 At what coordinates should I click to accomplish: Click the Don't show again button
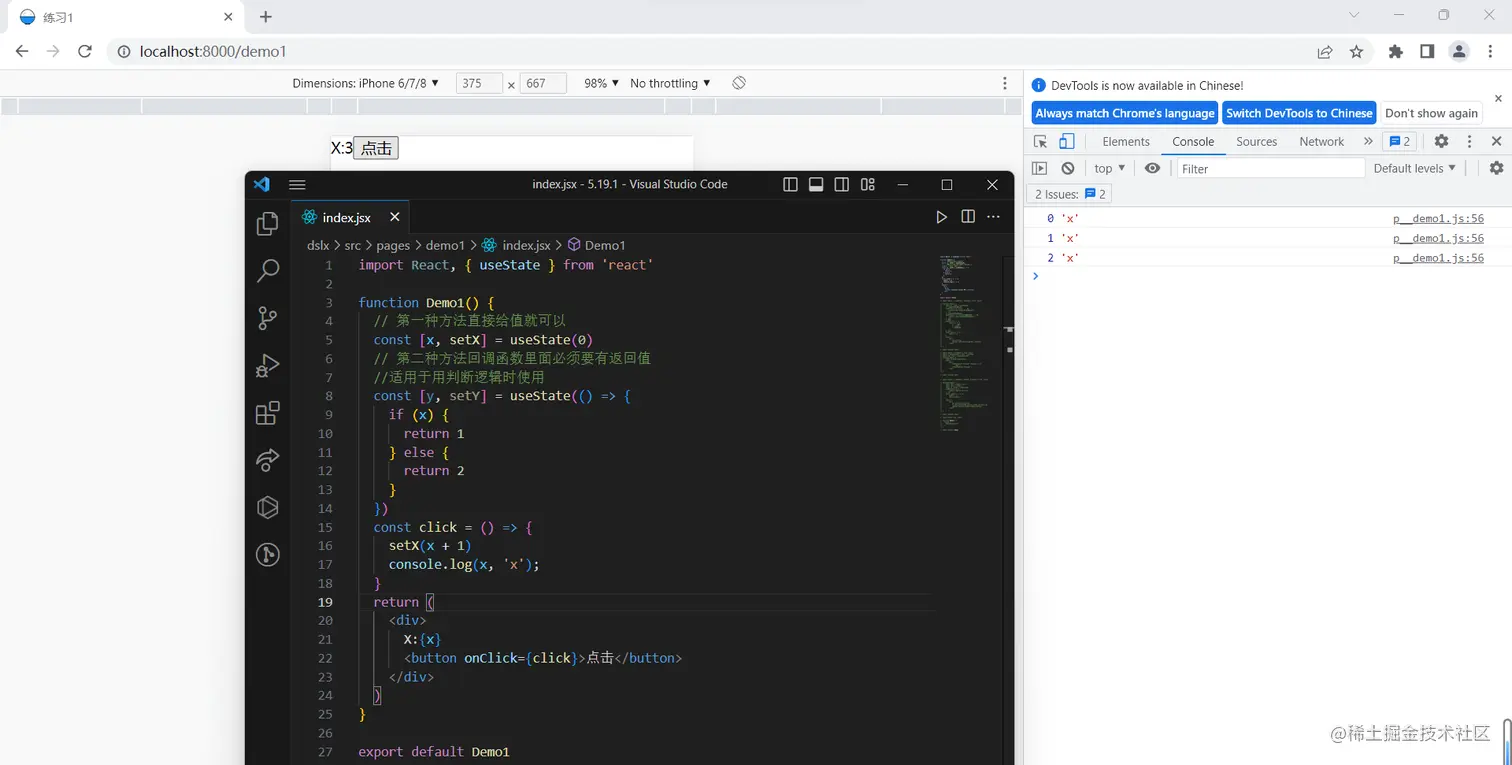[1431, 113]
